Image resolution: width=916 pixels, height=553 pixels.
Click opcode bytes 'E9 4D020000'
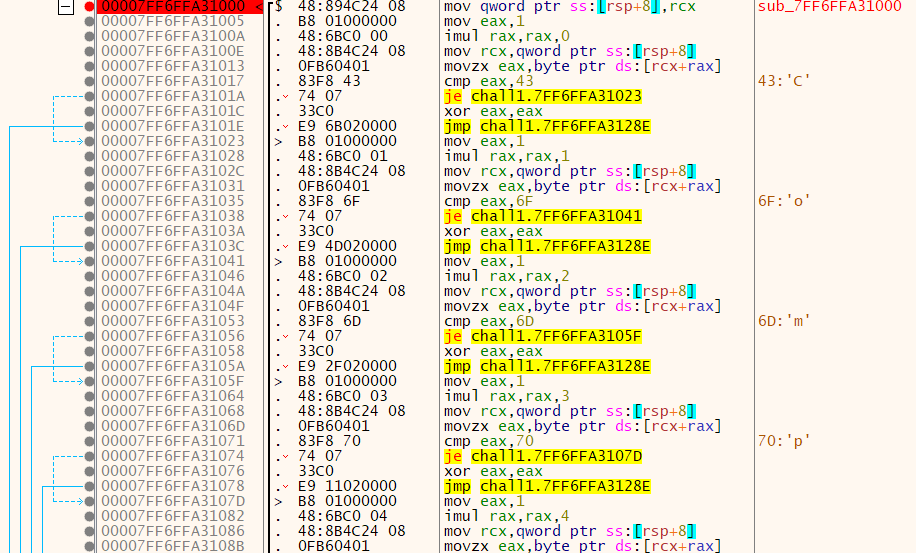pyautogui.click(x=347, y=246)
